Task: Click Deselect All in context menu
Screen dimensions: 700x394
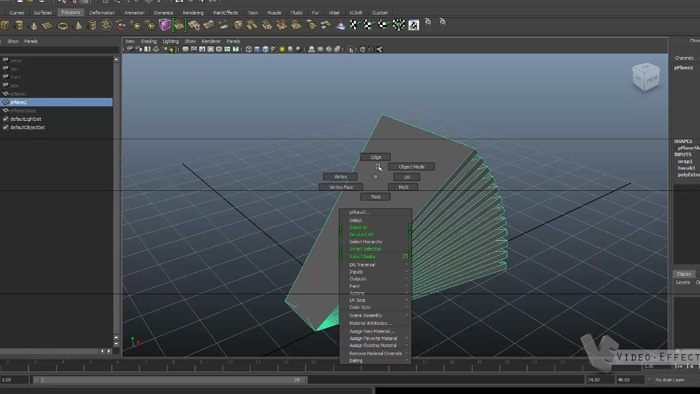Action: tap(375, 235)
